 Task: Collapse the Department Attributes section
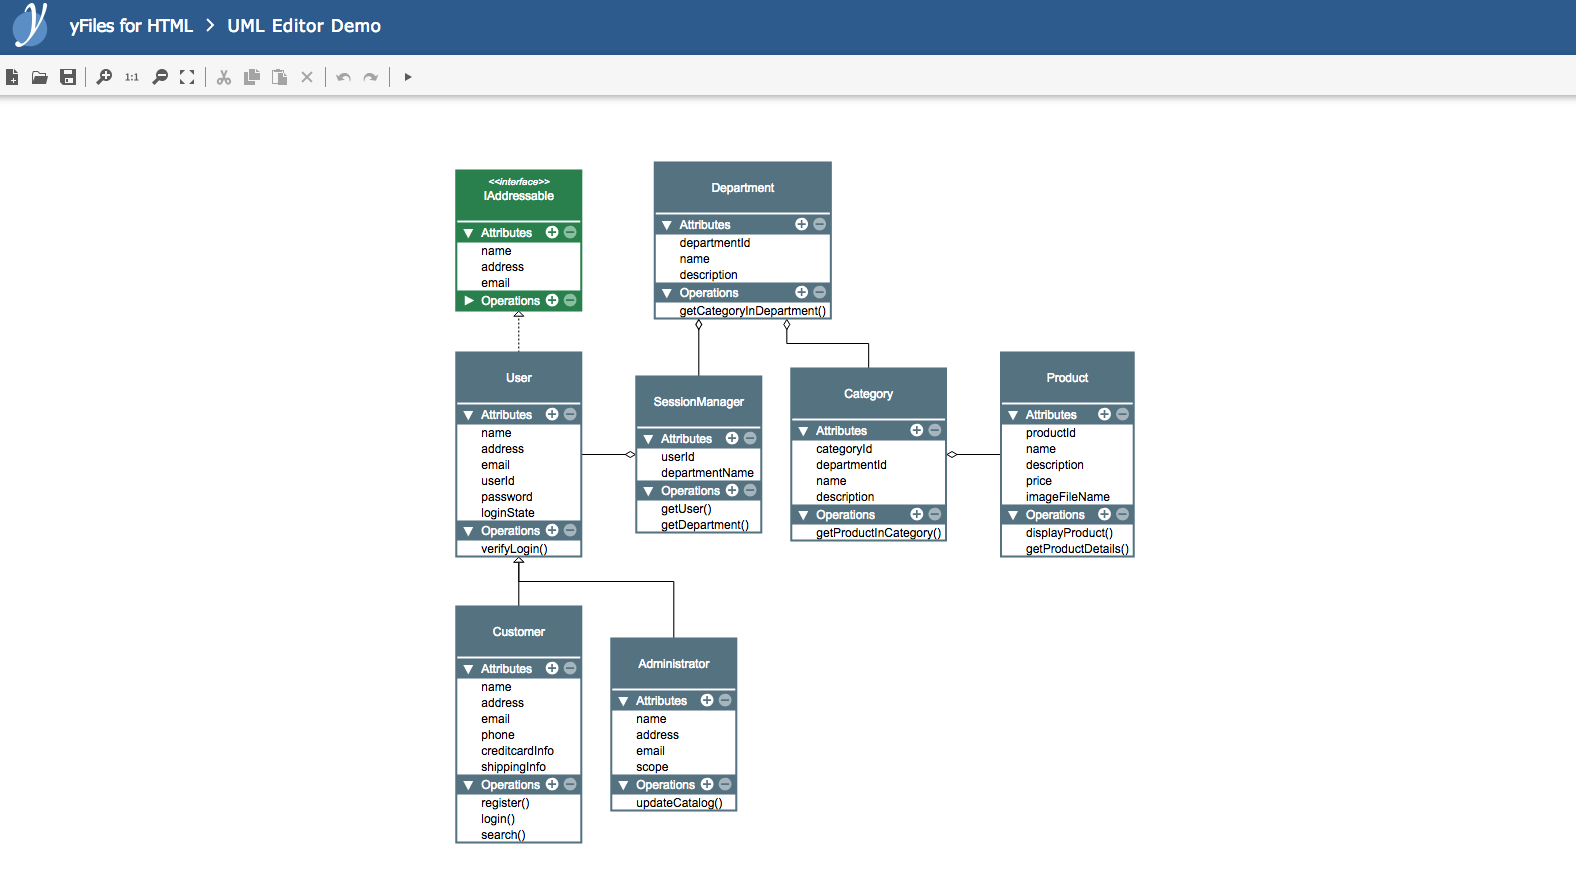[667, 225]
